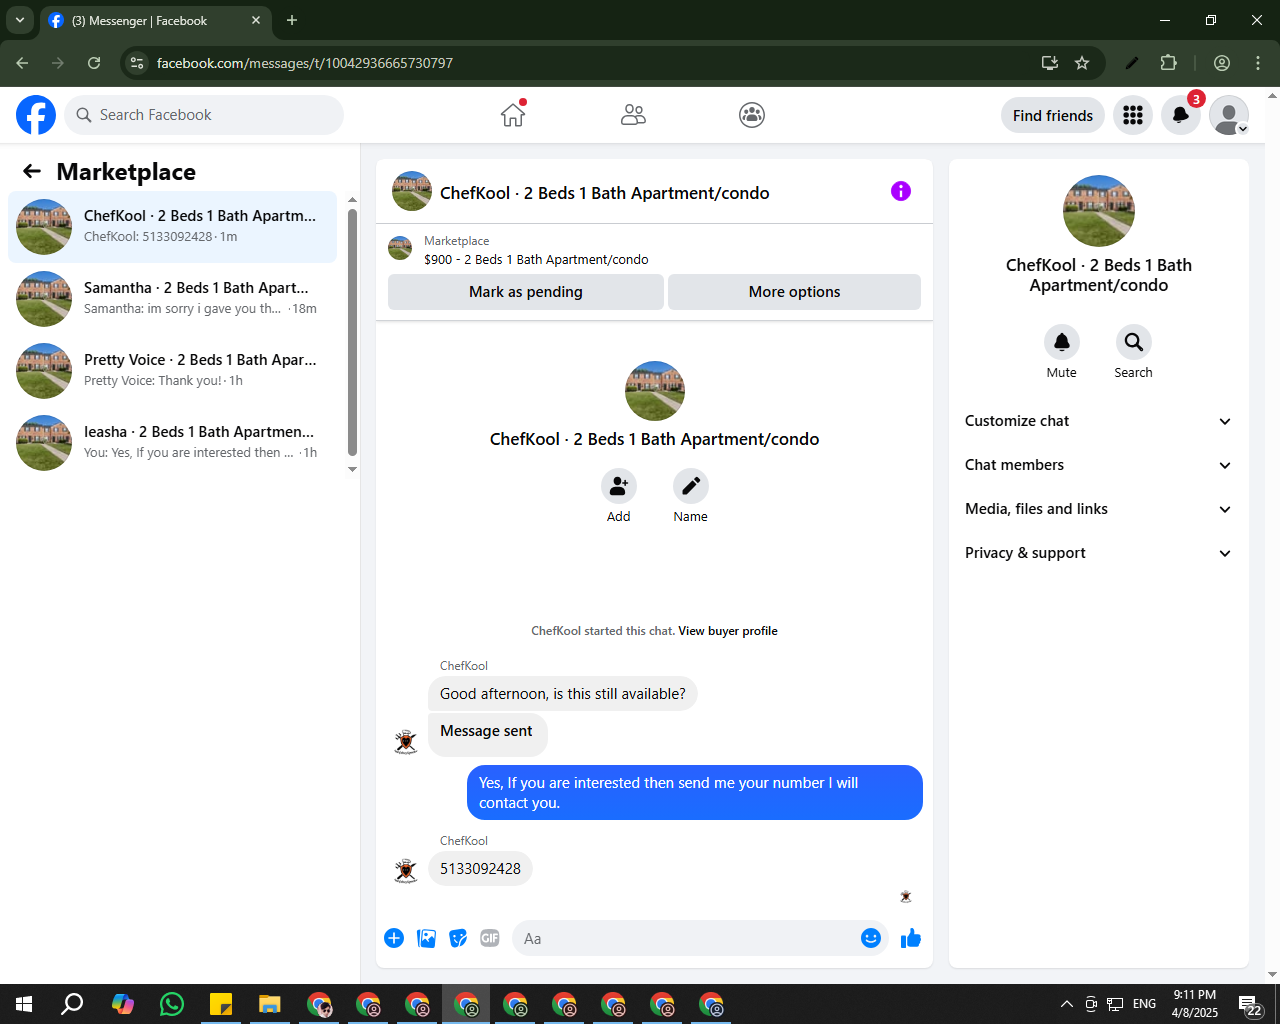Choose a GIF in composer
Screen dimensions: 1280x1024
tap(490, 938)
